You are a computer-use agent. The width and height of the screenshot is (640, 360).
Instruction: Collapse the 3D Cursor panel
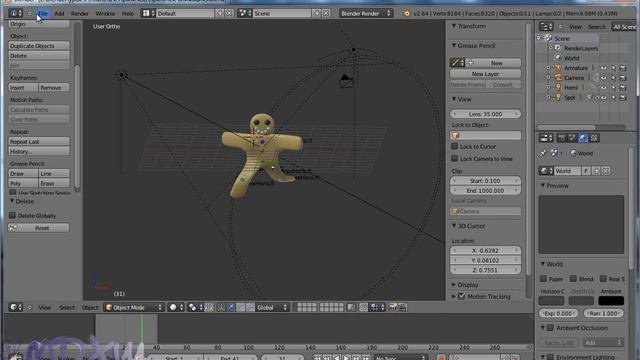454,226
